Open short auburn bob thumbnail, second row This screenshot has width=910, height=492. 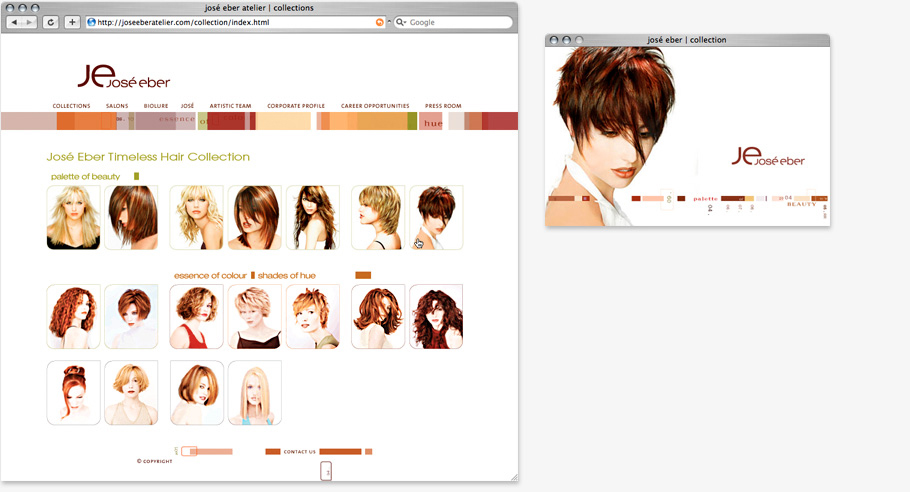pos(131,317)
